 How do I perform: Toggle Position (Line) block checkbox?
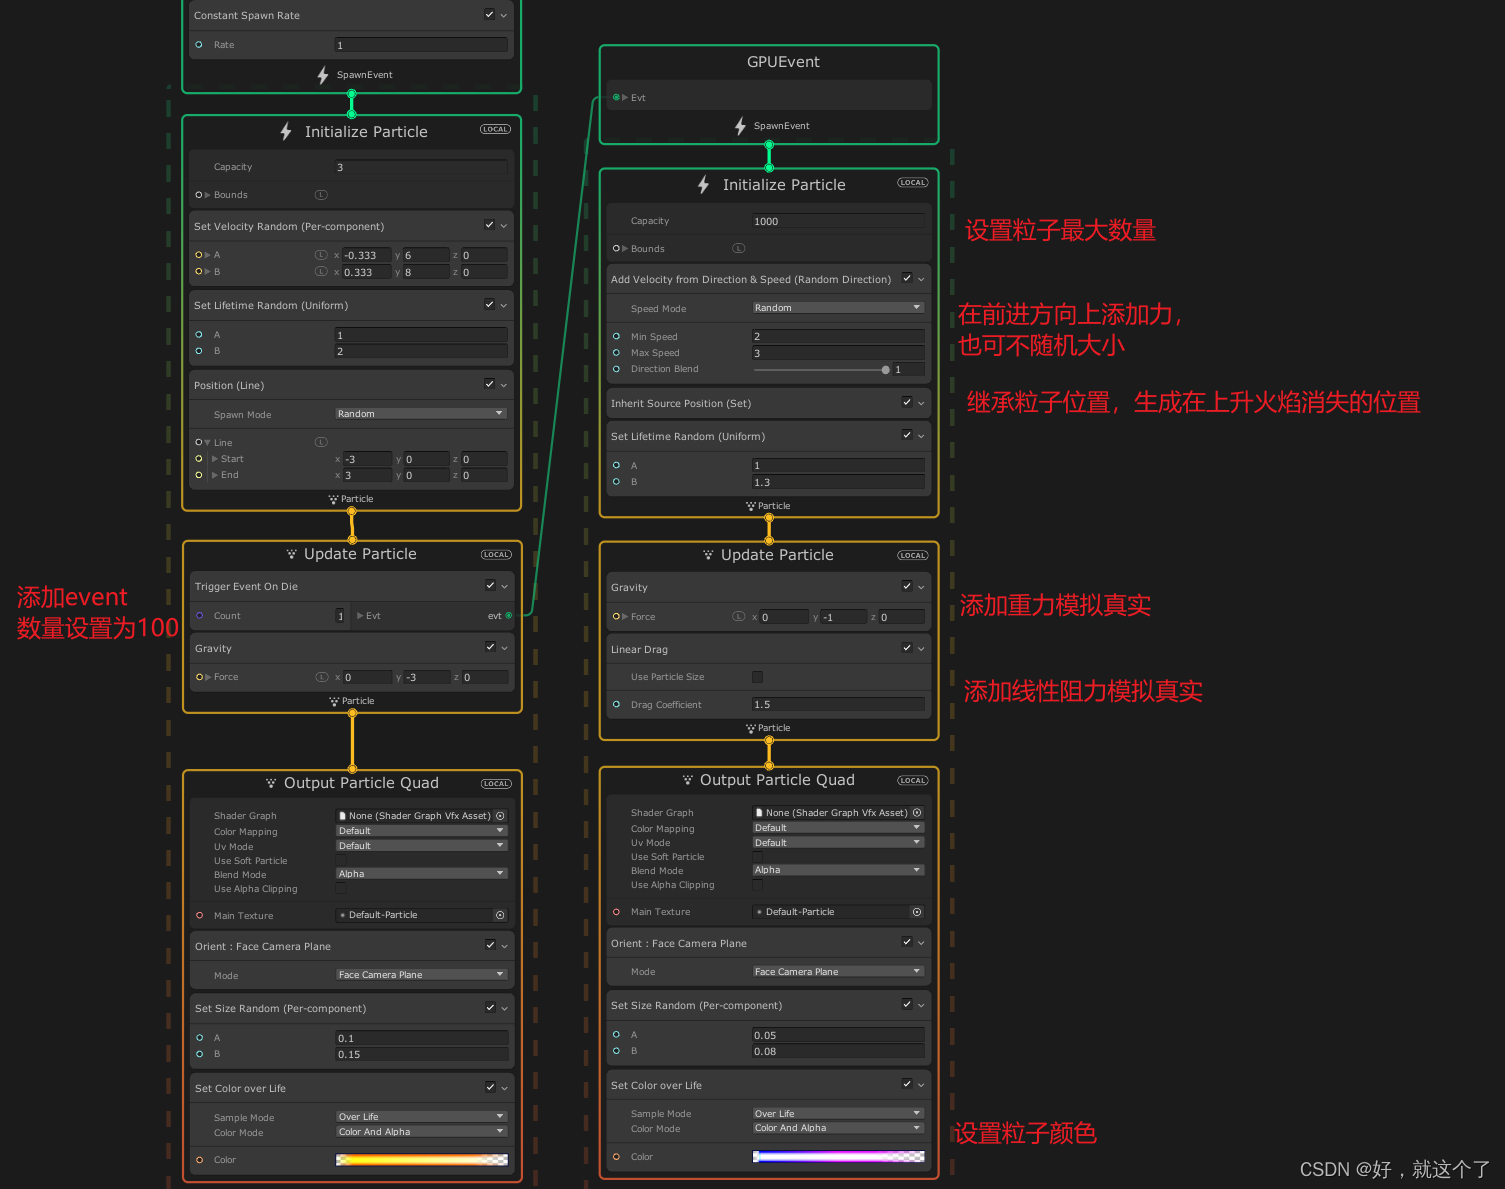coord(489,384)
